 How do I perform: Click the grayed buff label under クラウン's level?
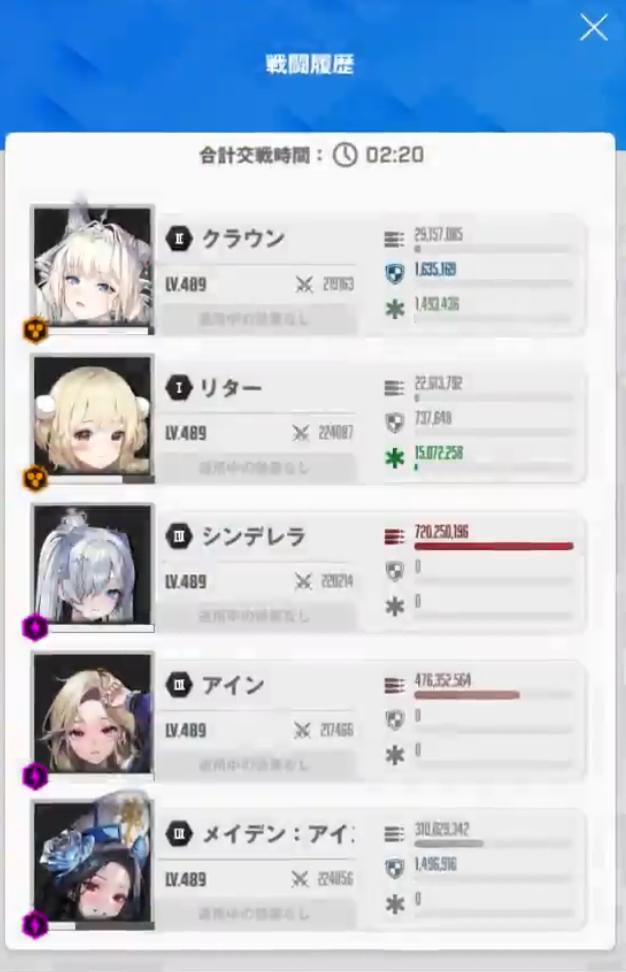[x=256, y=319]
